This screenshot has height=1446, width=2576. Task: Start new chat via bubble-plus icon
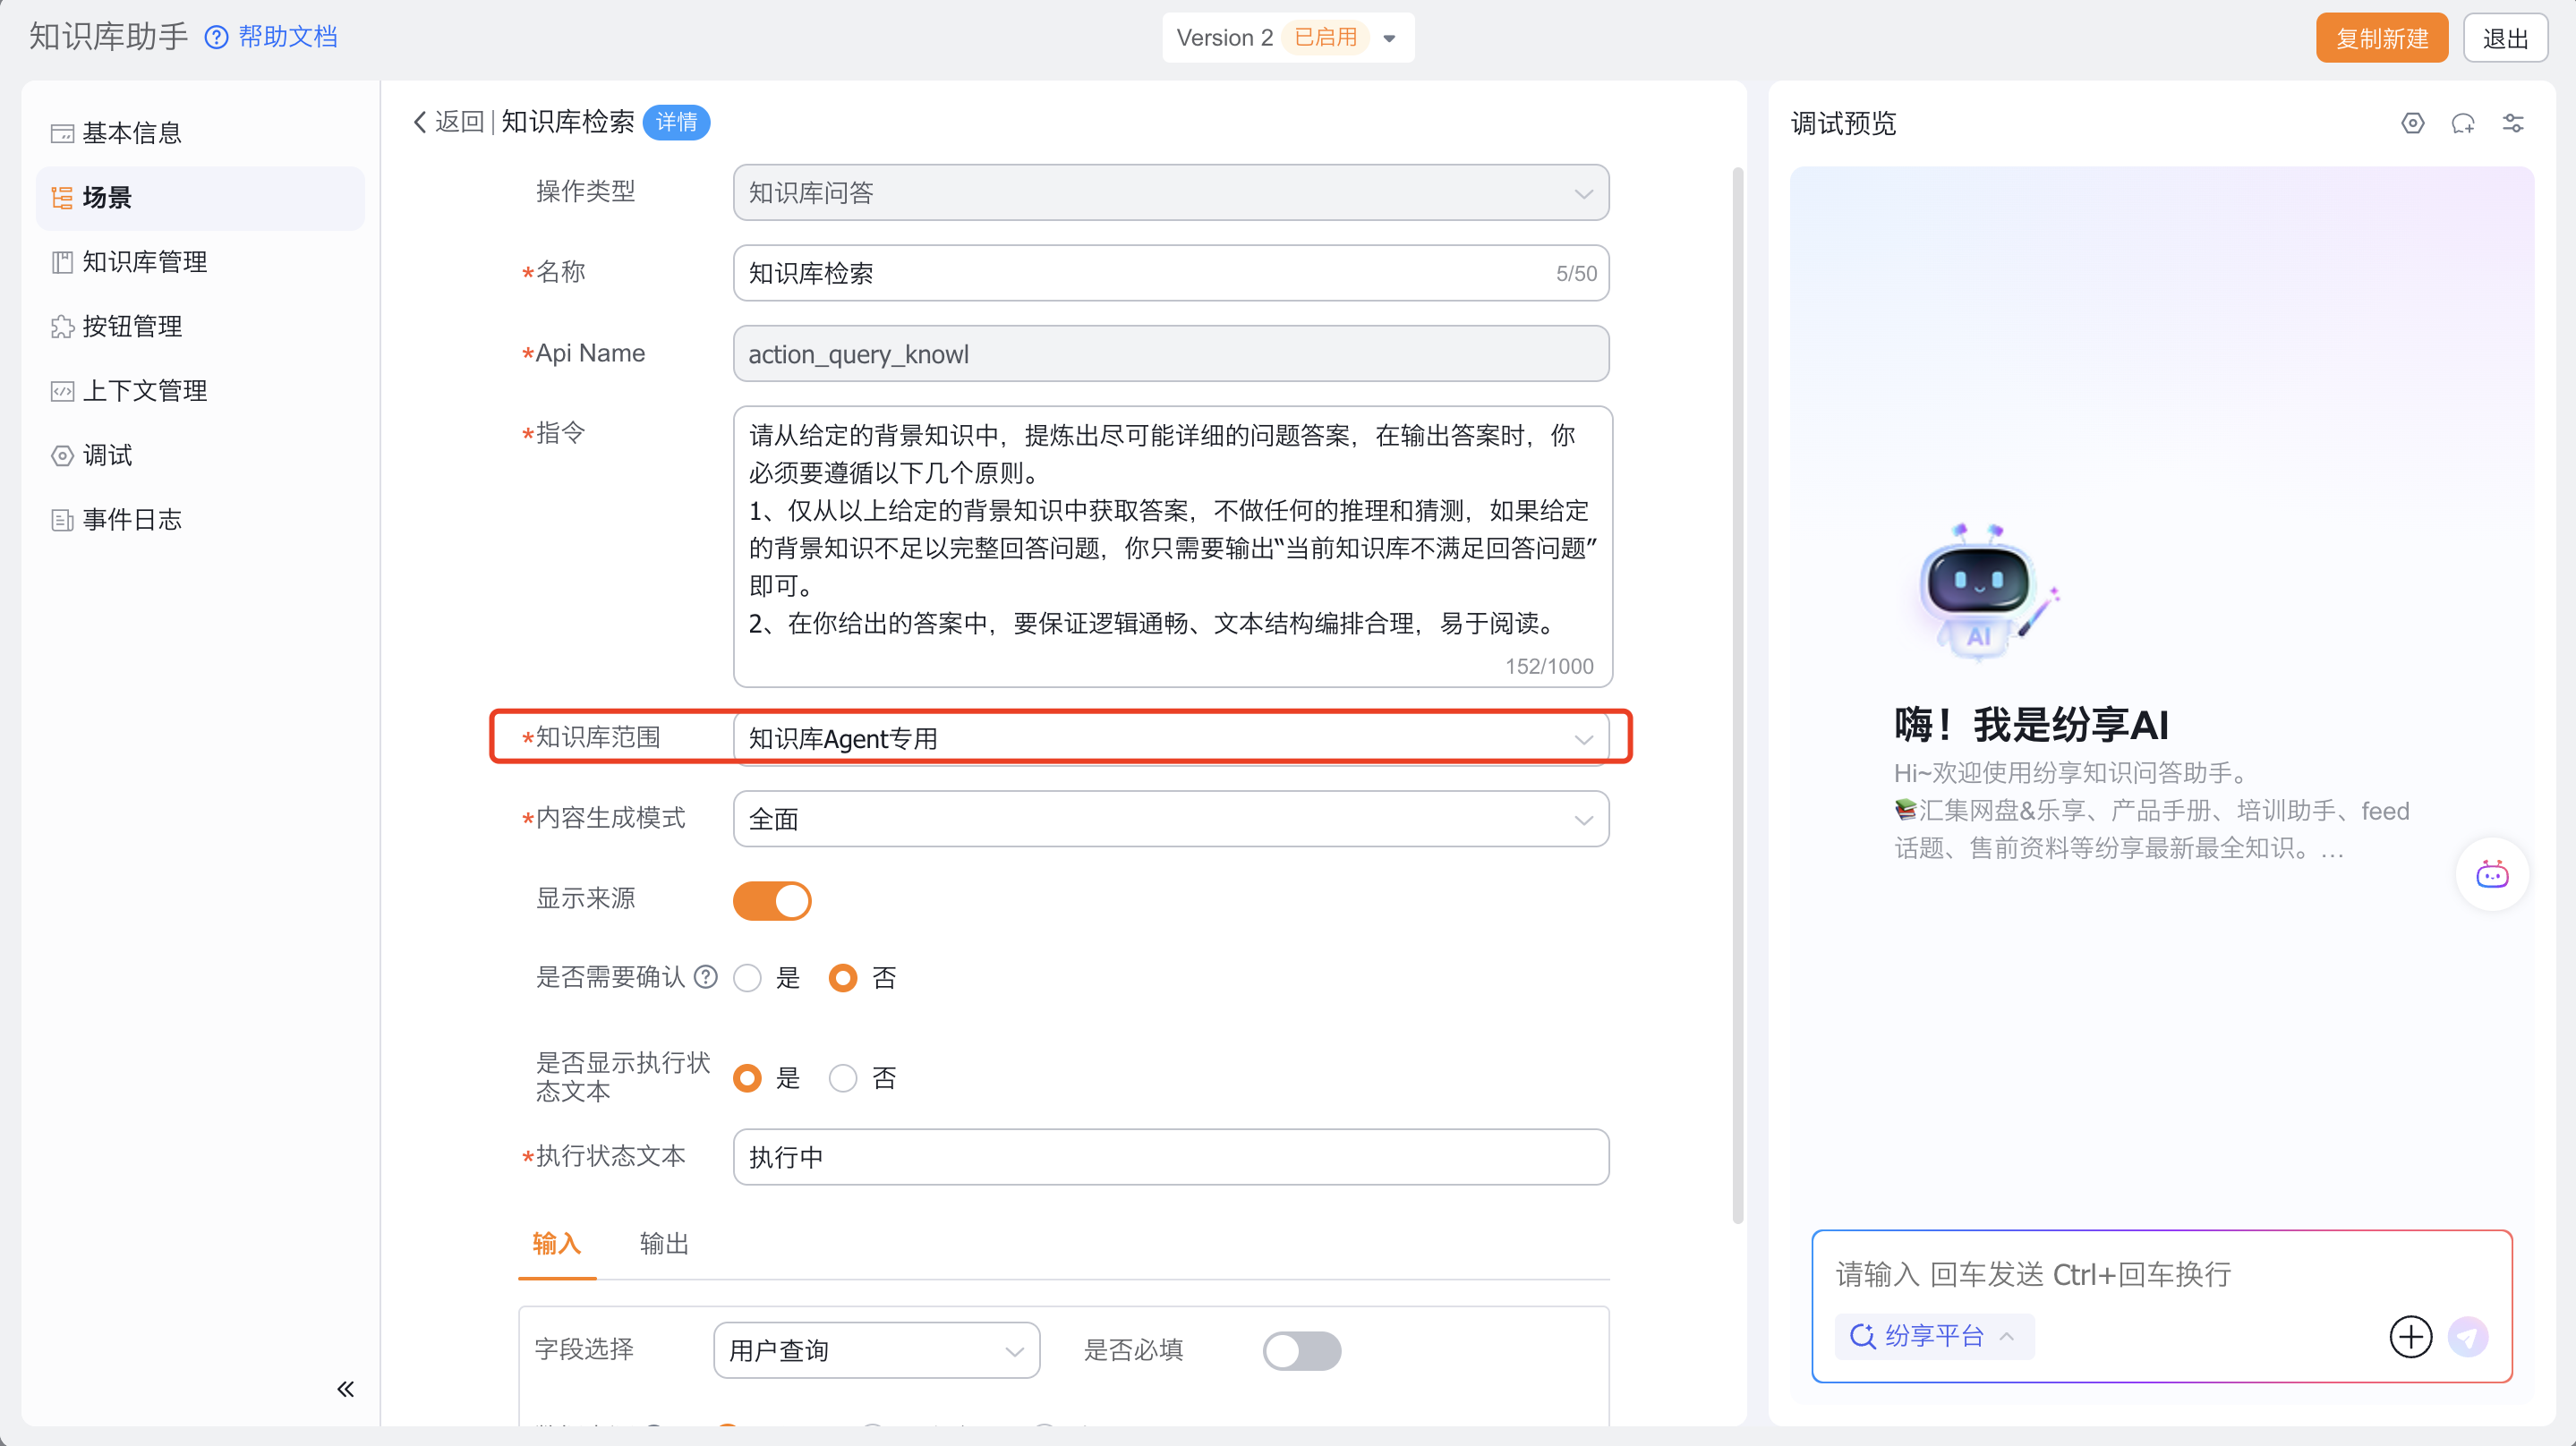tap(2462, 123)
